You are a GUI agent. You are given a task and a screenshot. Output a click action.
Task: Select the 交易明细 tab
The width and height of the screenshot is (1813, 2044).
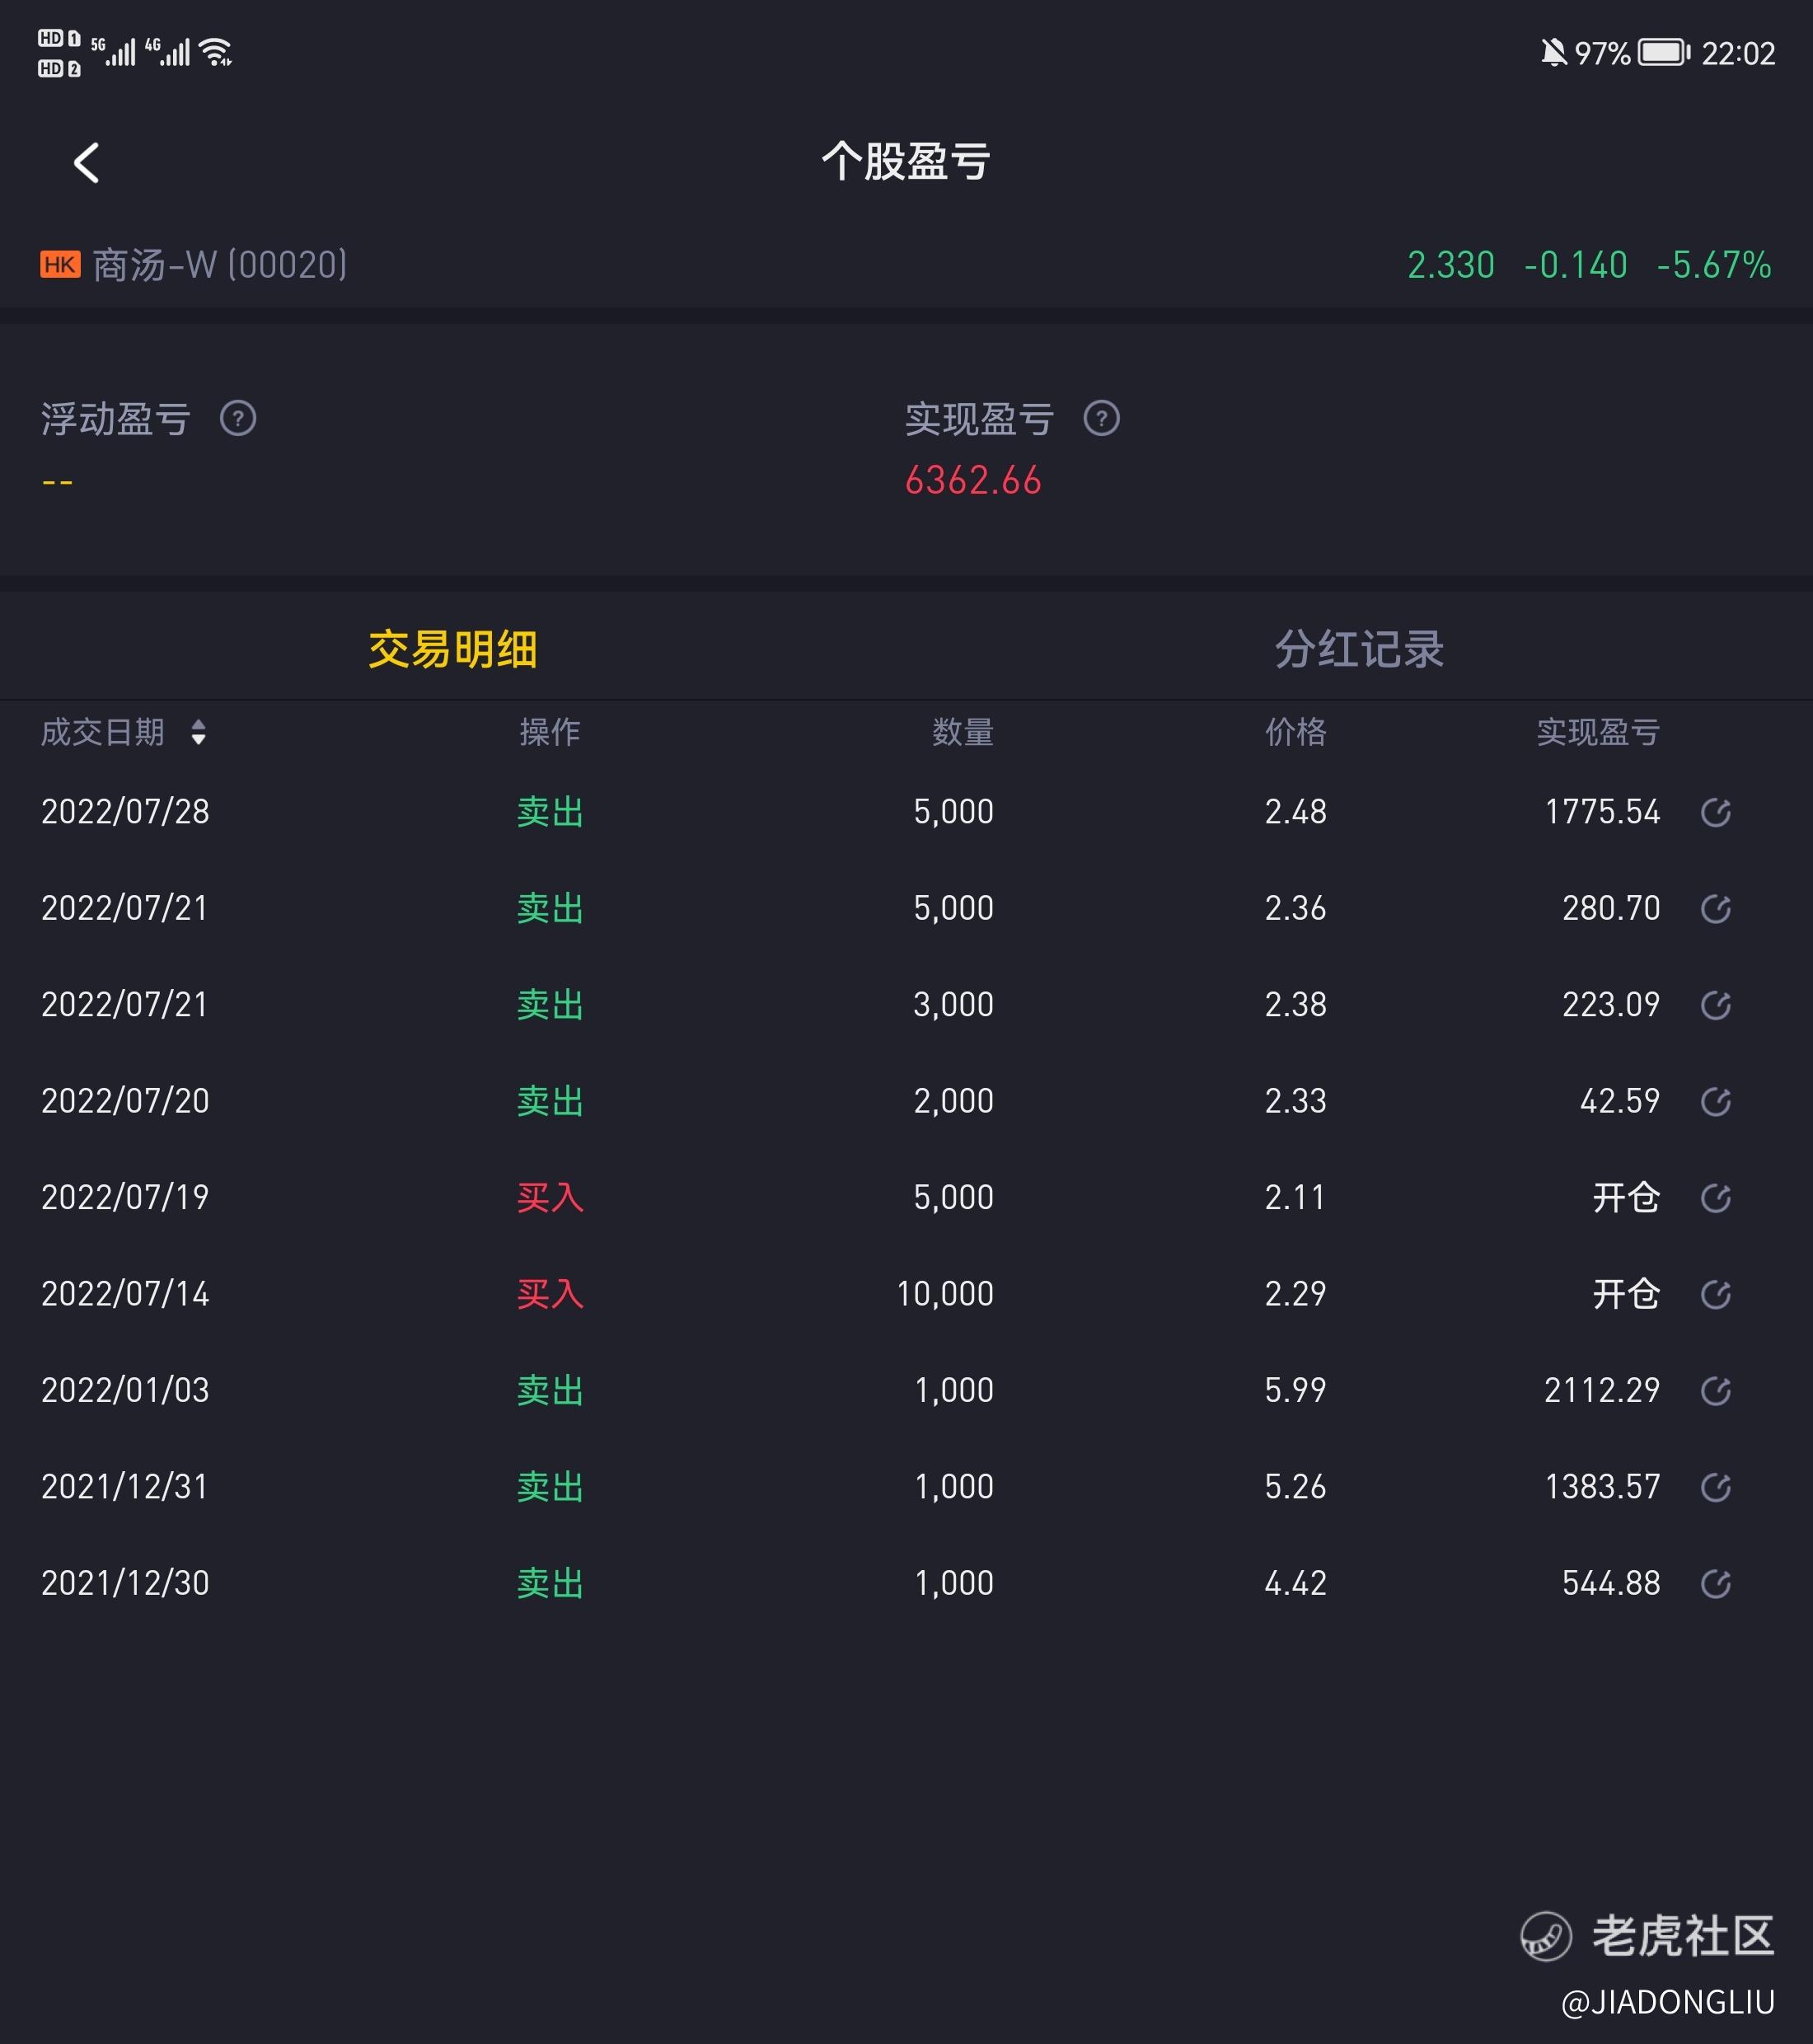click(x=453, y=649)
